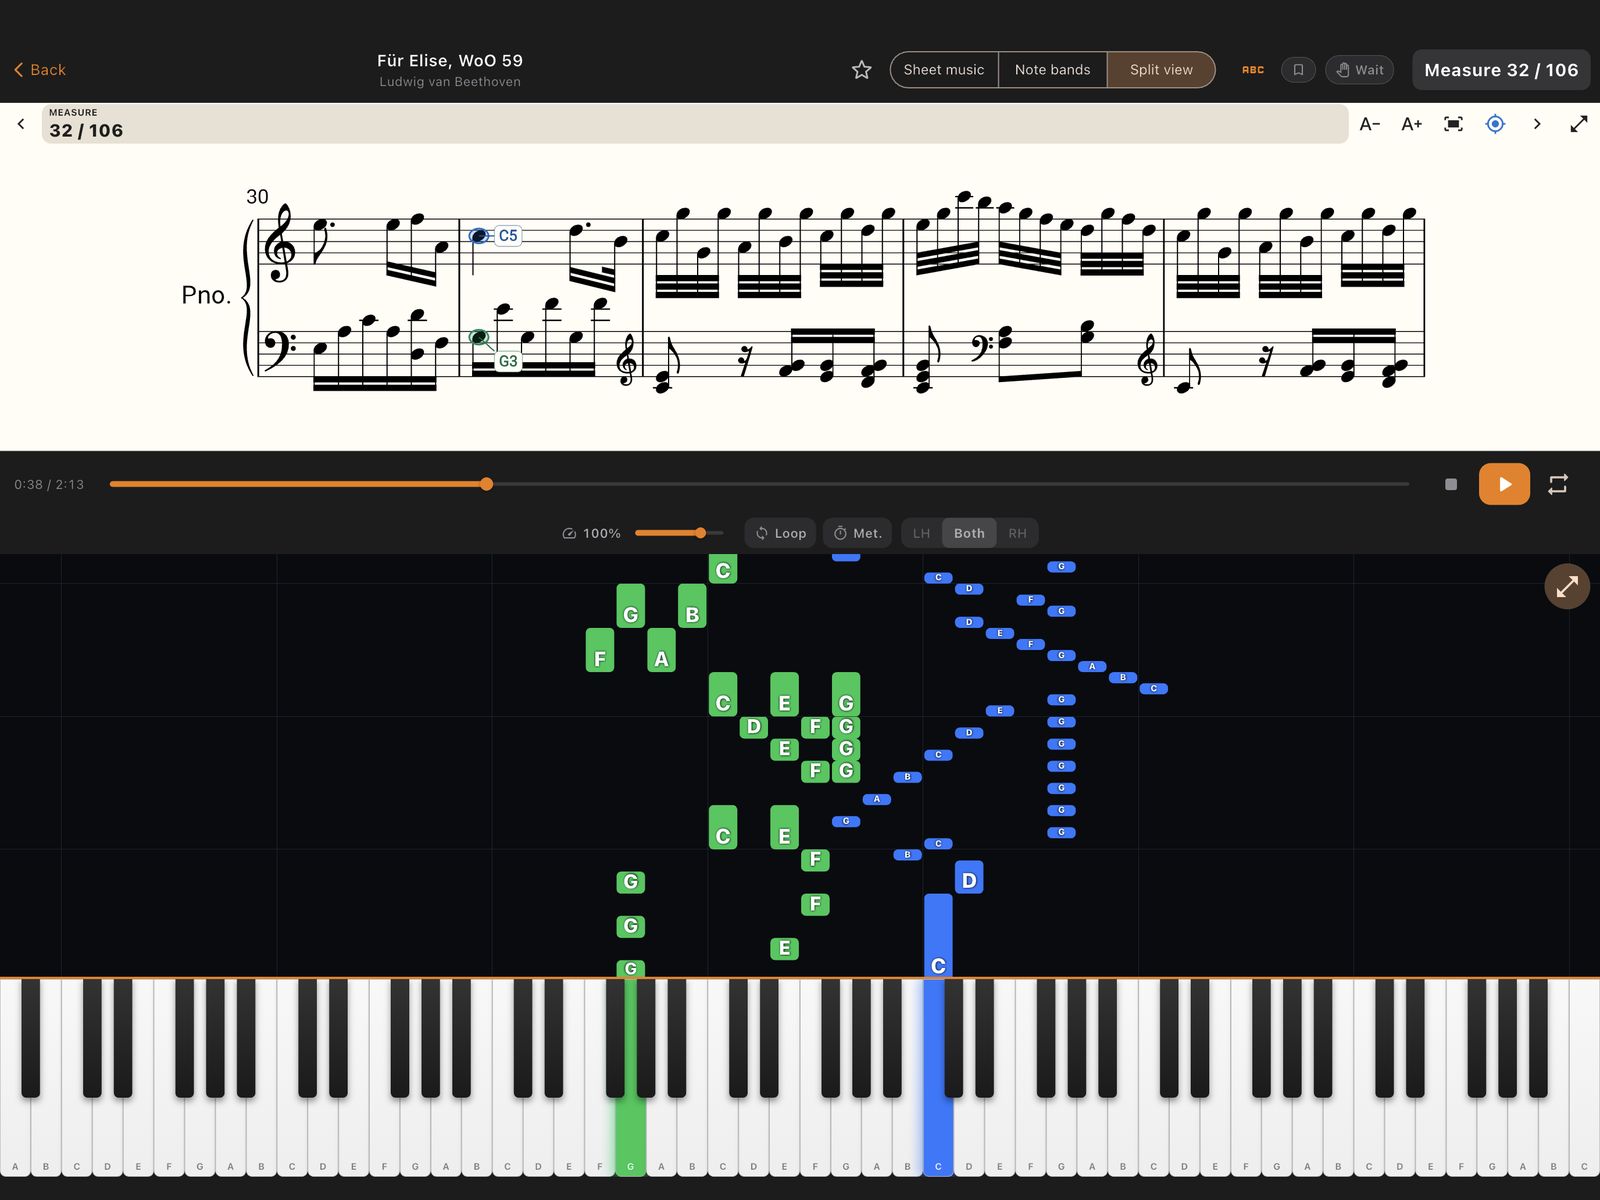This screenshot has height=1200, width=1600.
Task: Click the Pno. instrument label
Action: point(206,295)
